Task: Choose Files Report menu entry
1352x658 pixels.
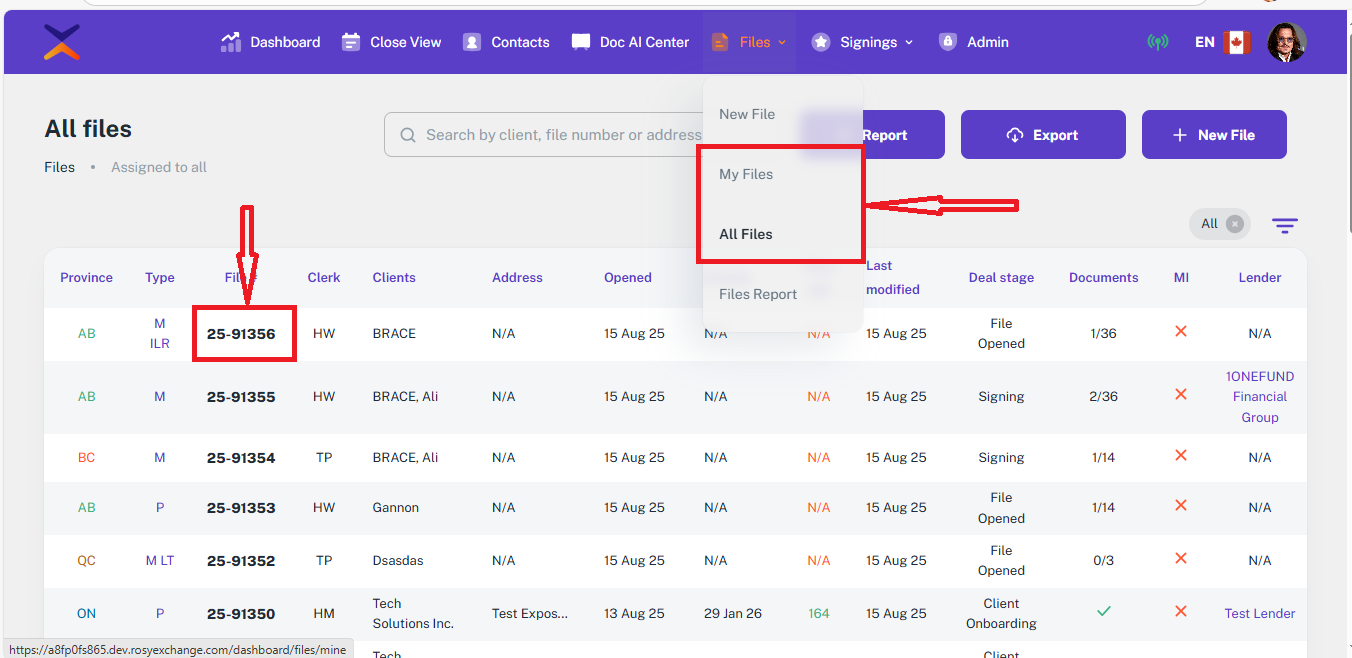Action: 758,294
